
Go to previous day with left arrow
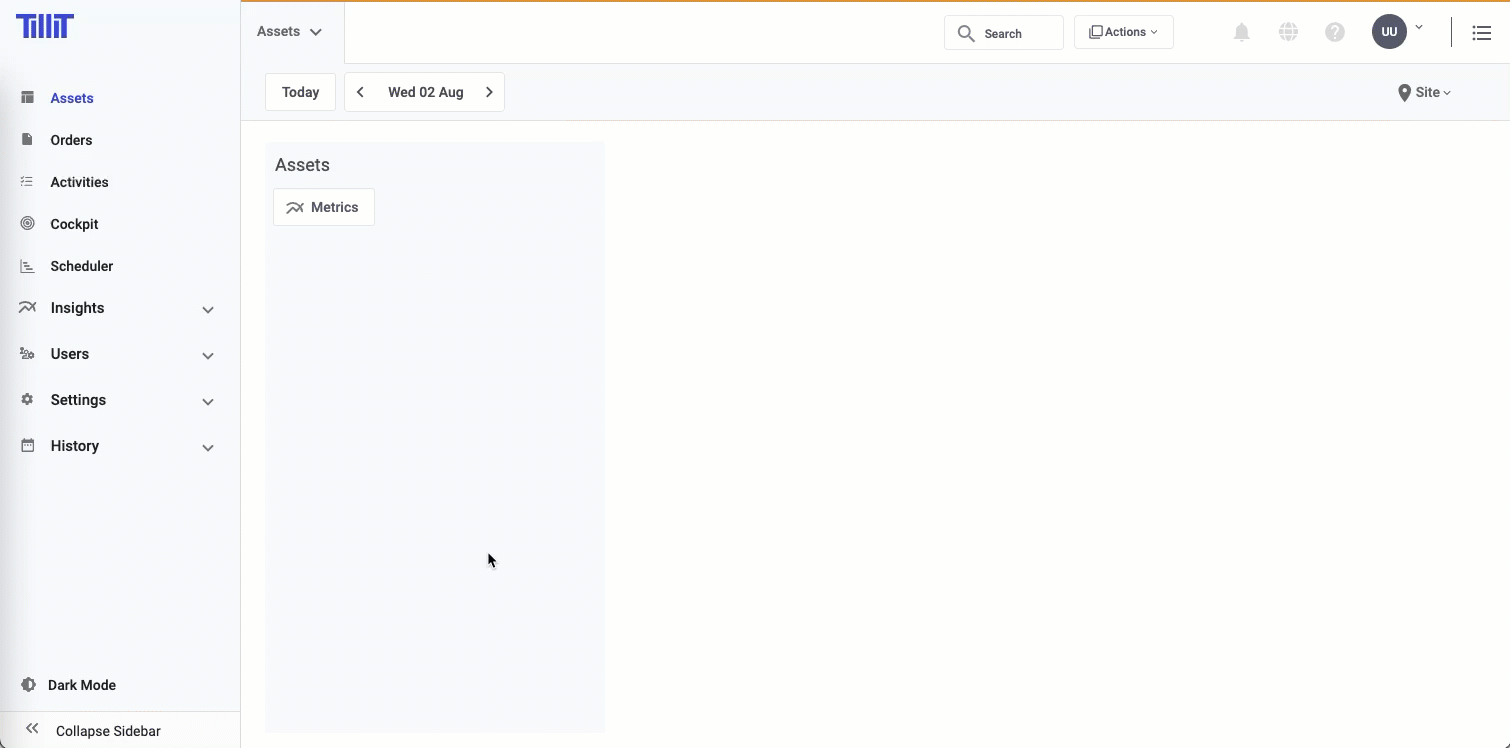click(x=361, y=92)
